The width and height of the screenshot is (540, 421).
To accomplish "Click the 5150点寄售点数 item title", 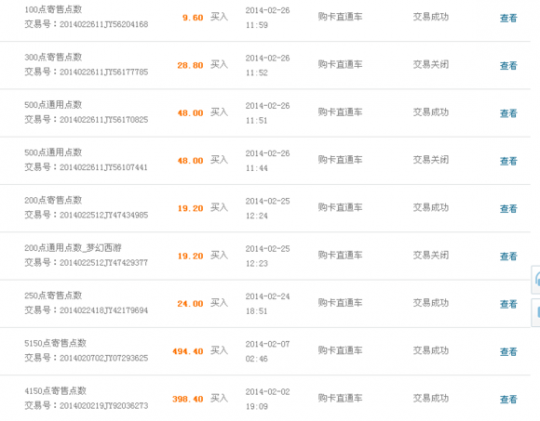I will (55, 343).
